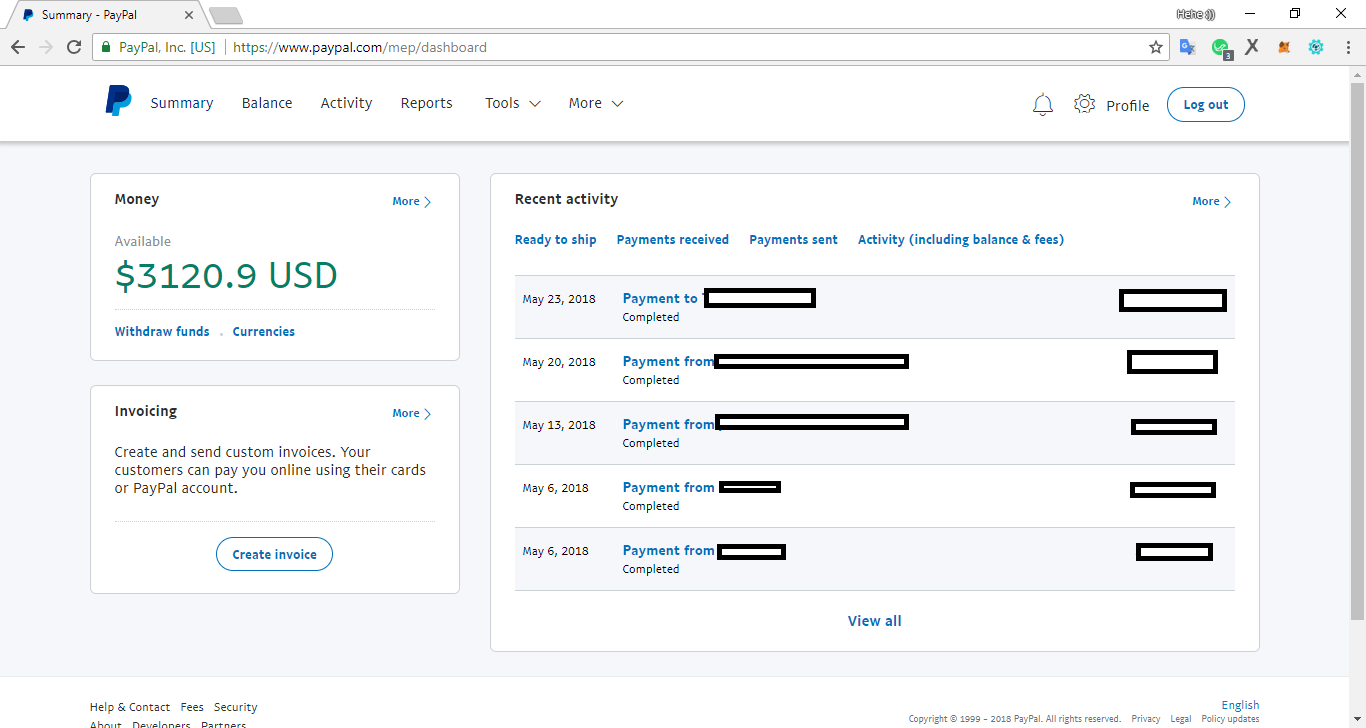Close the Summary - PayPal tab
1366x728 pixels.
coord(189,15)
